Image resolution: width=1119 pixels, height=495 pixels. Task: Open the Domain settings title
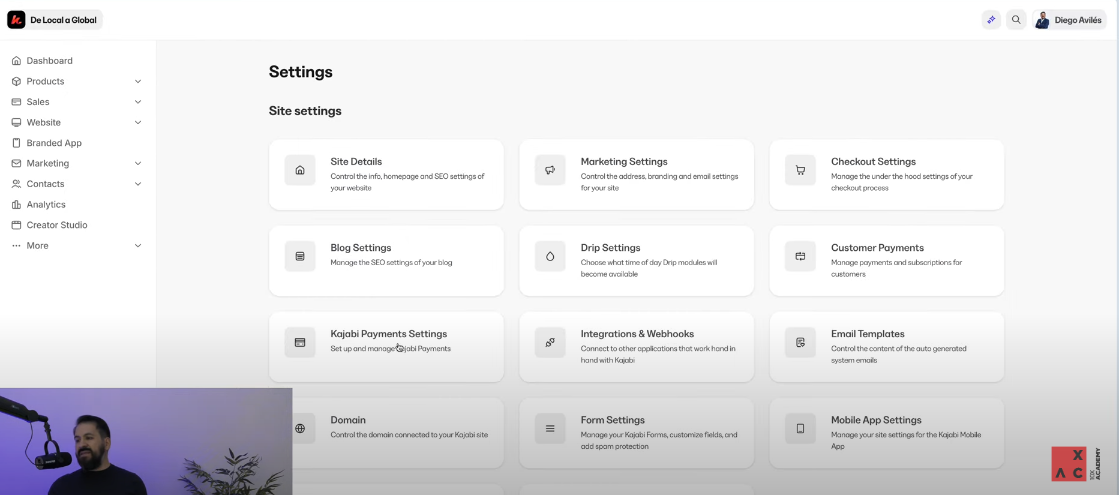[348, 420]
